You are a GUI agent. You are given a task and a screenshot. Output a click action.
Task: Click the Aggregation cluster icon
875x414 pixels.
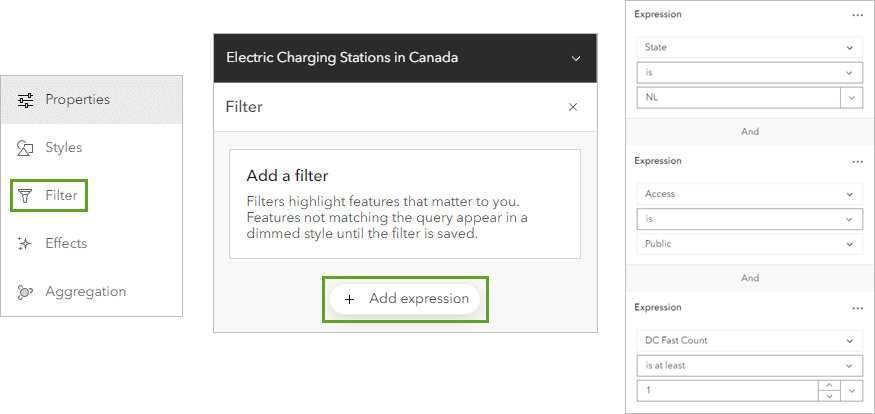(x=26, y=292)
